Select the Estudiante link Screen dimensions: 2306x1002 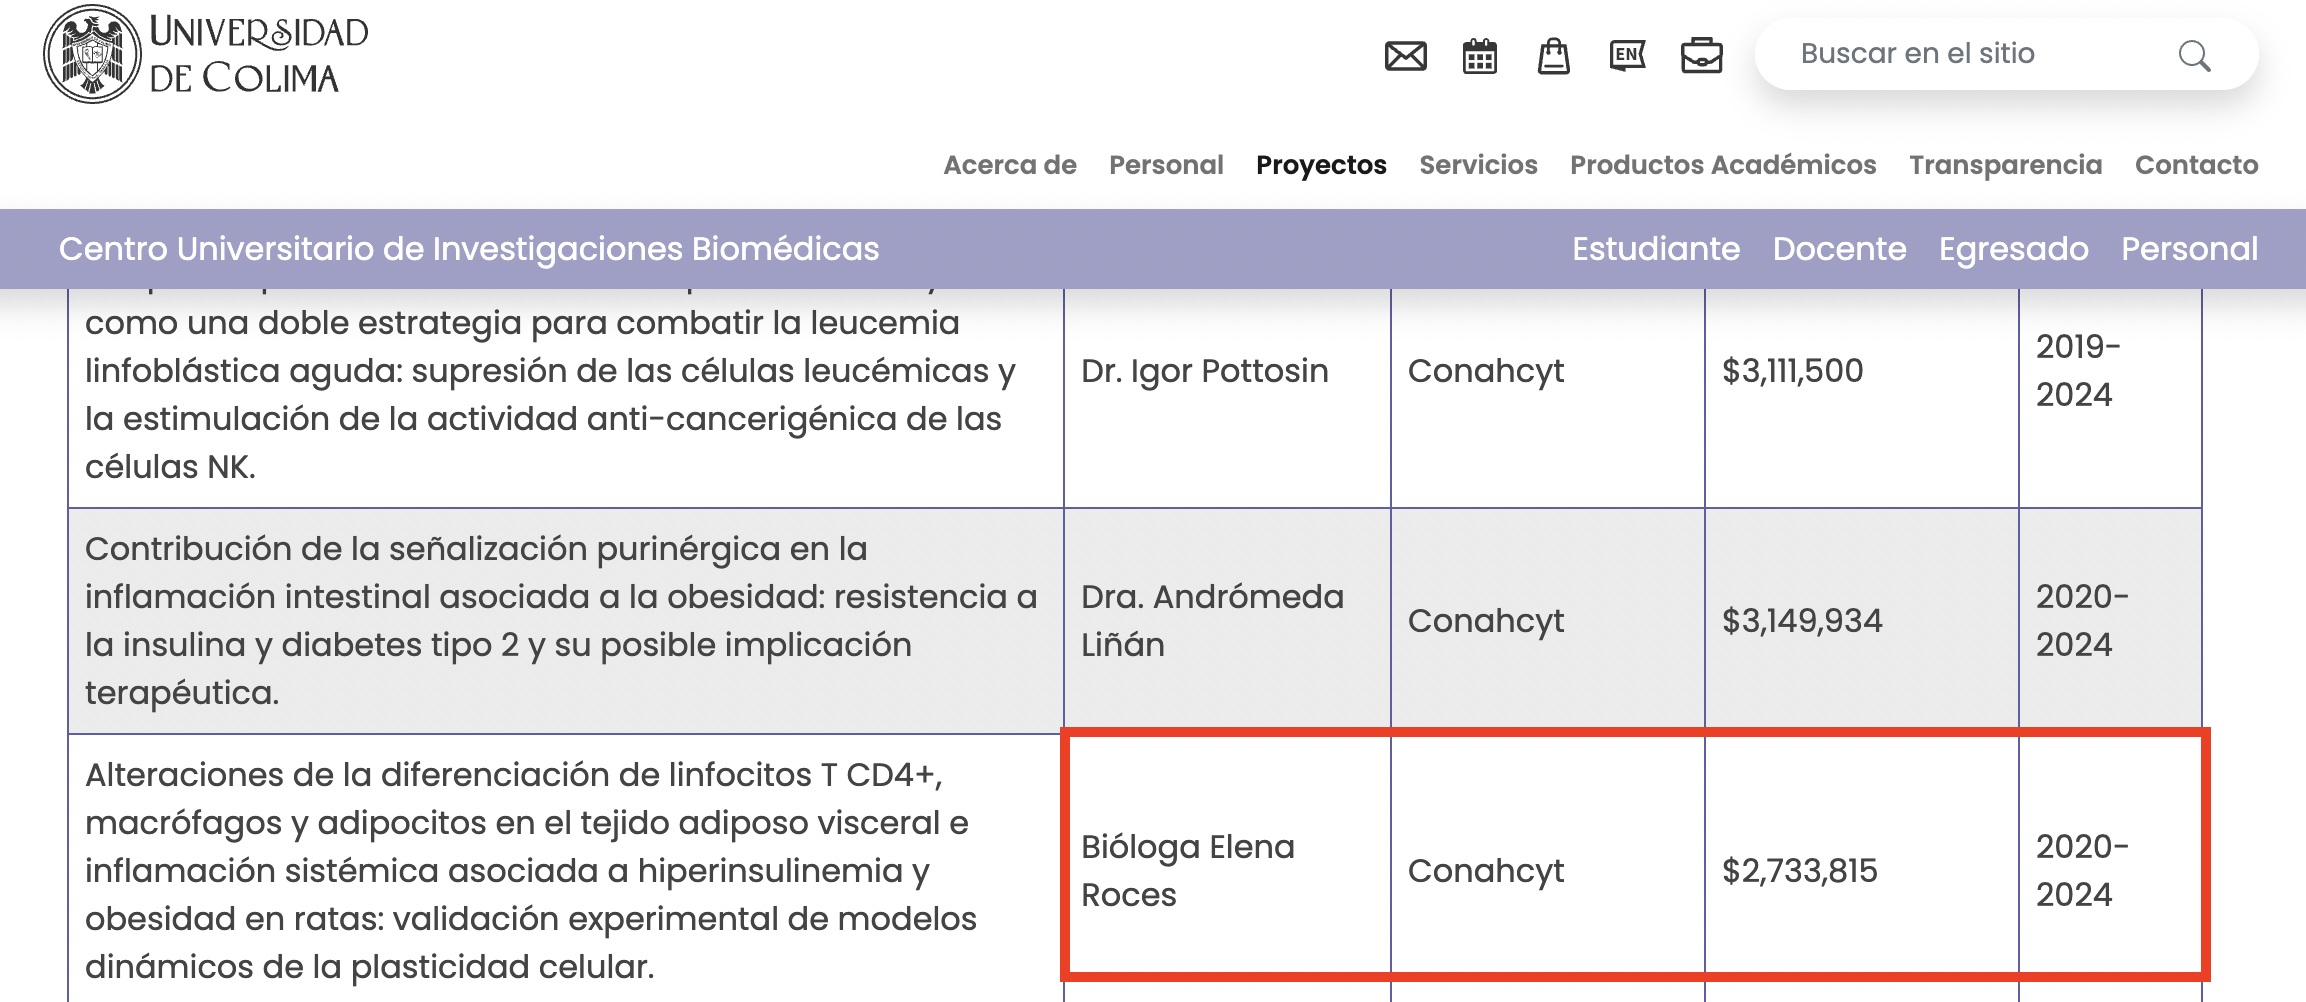[1655, 249]
